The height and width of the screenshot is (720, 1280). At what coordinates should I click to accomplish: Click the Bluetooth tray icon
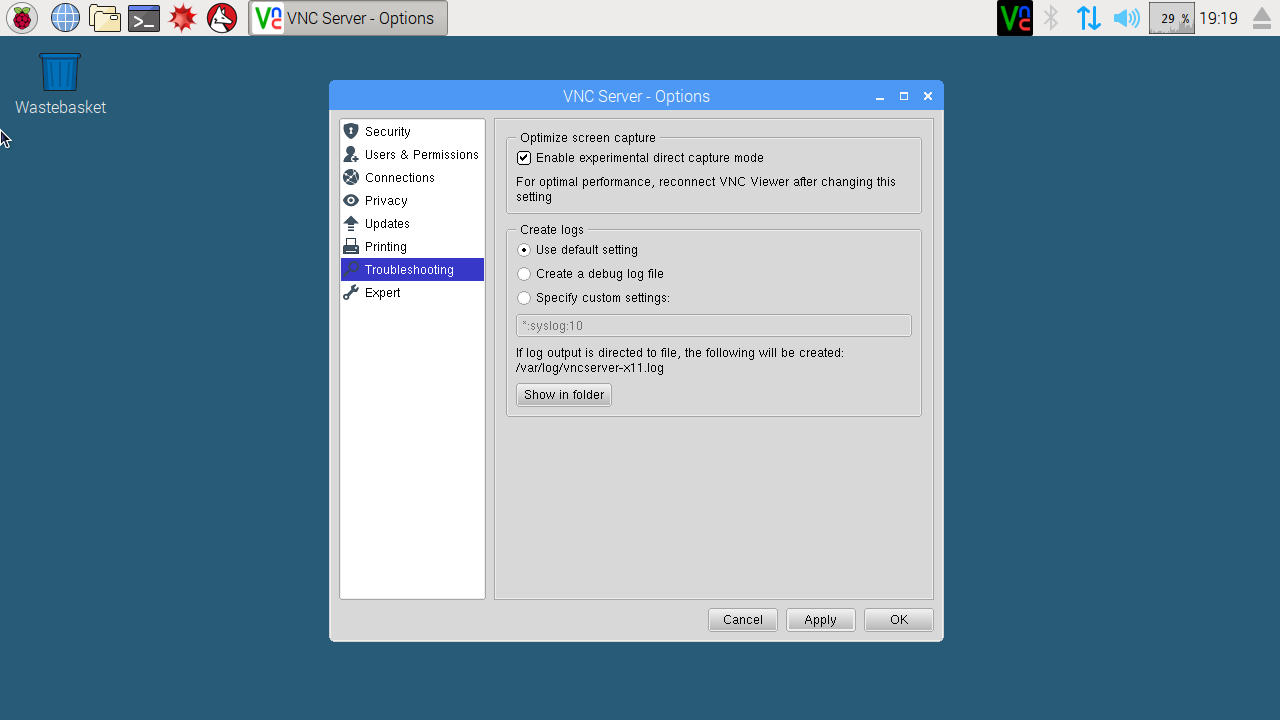click(1051, 18)
